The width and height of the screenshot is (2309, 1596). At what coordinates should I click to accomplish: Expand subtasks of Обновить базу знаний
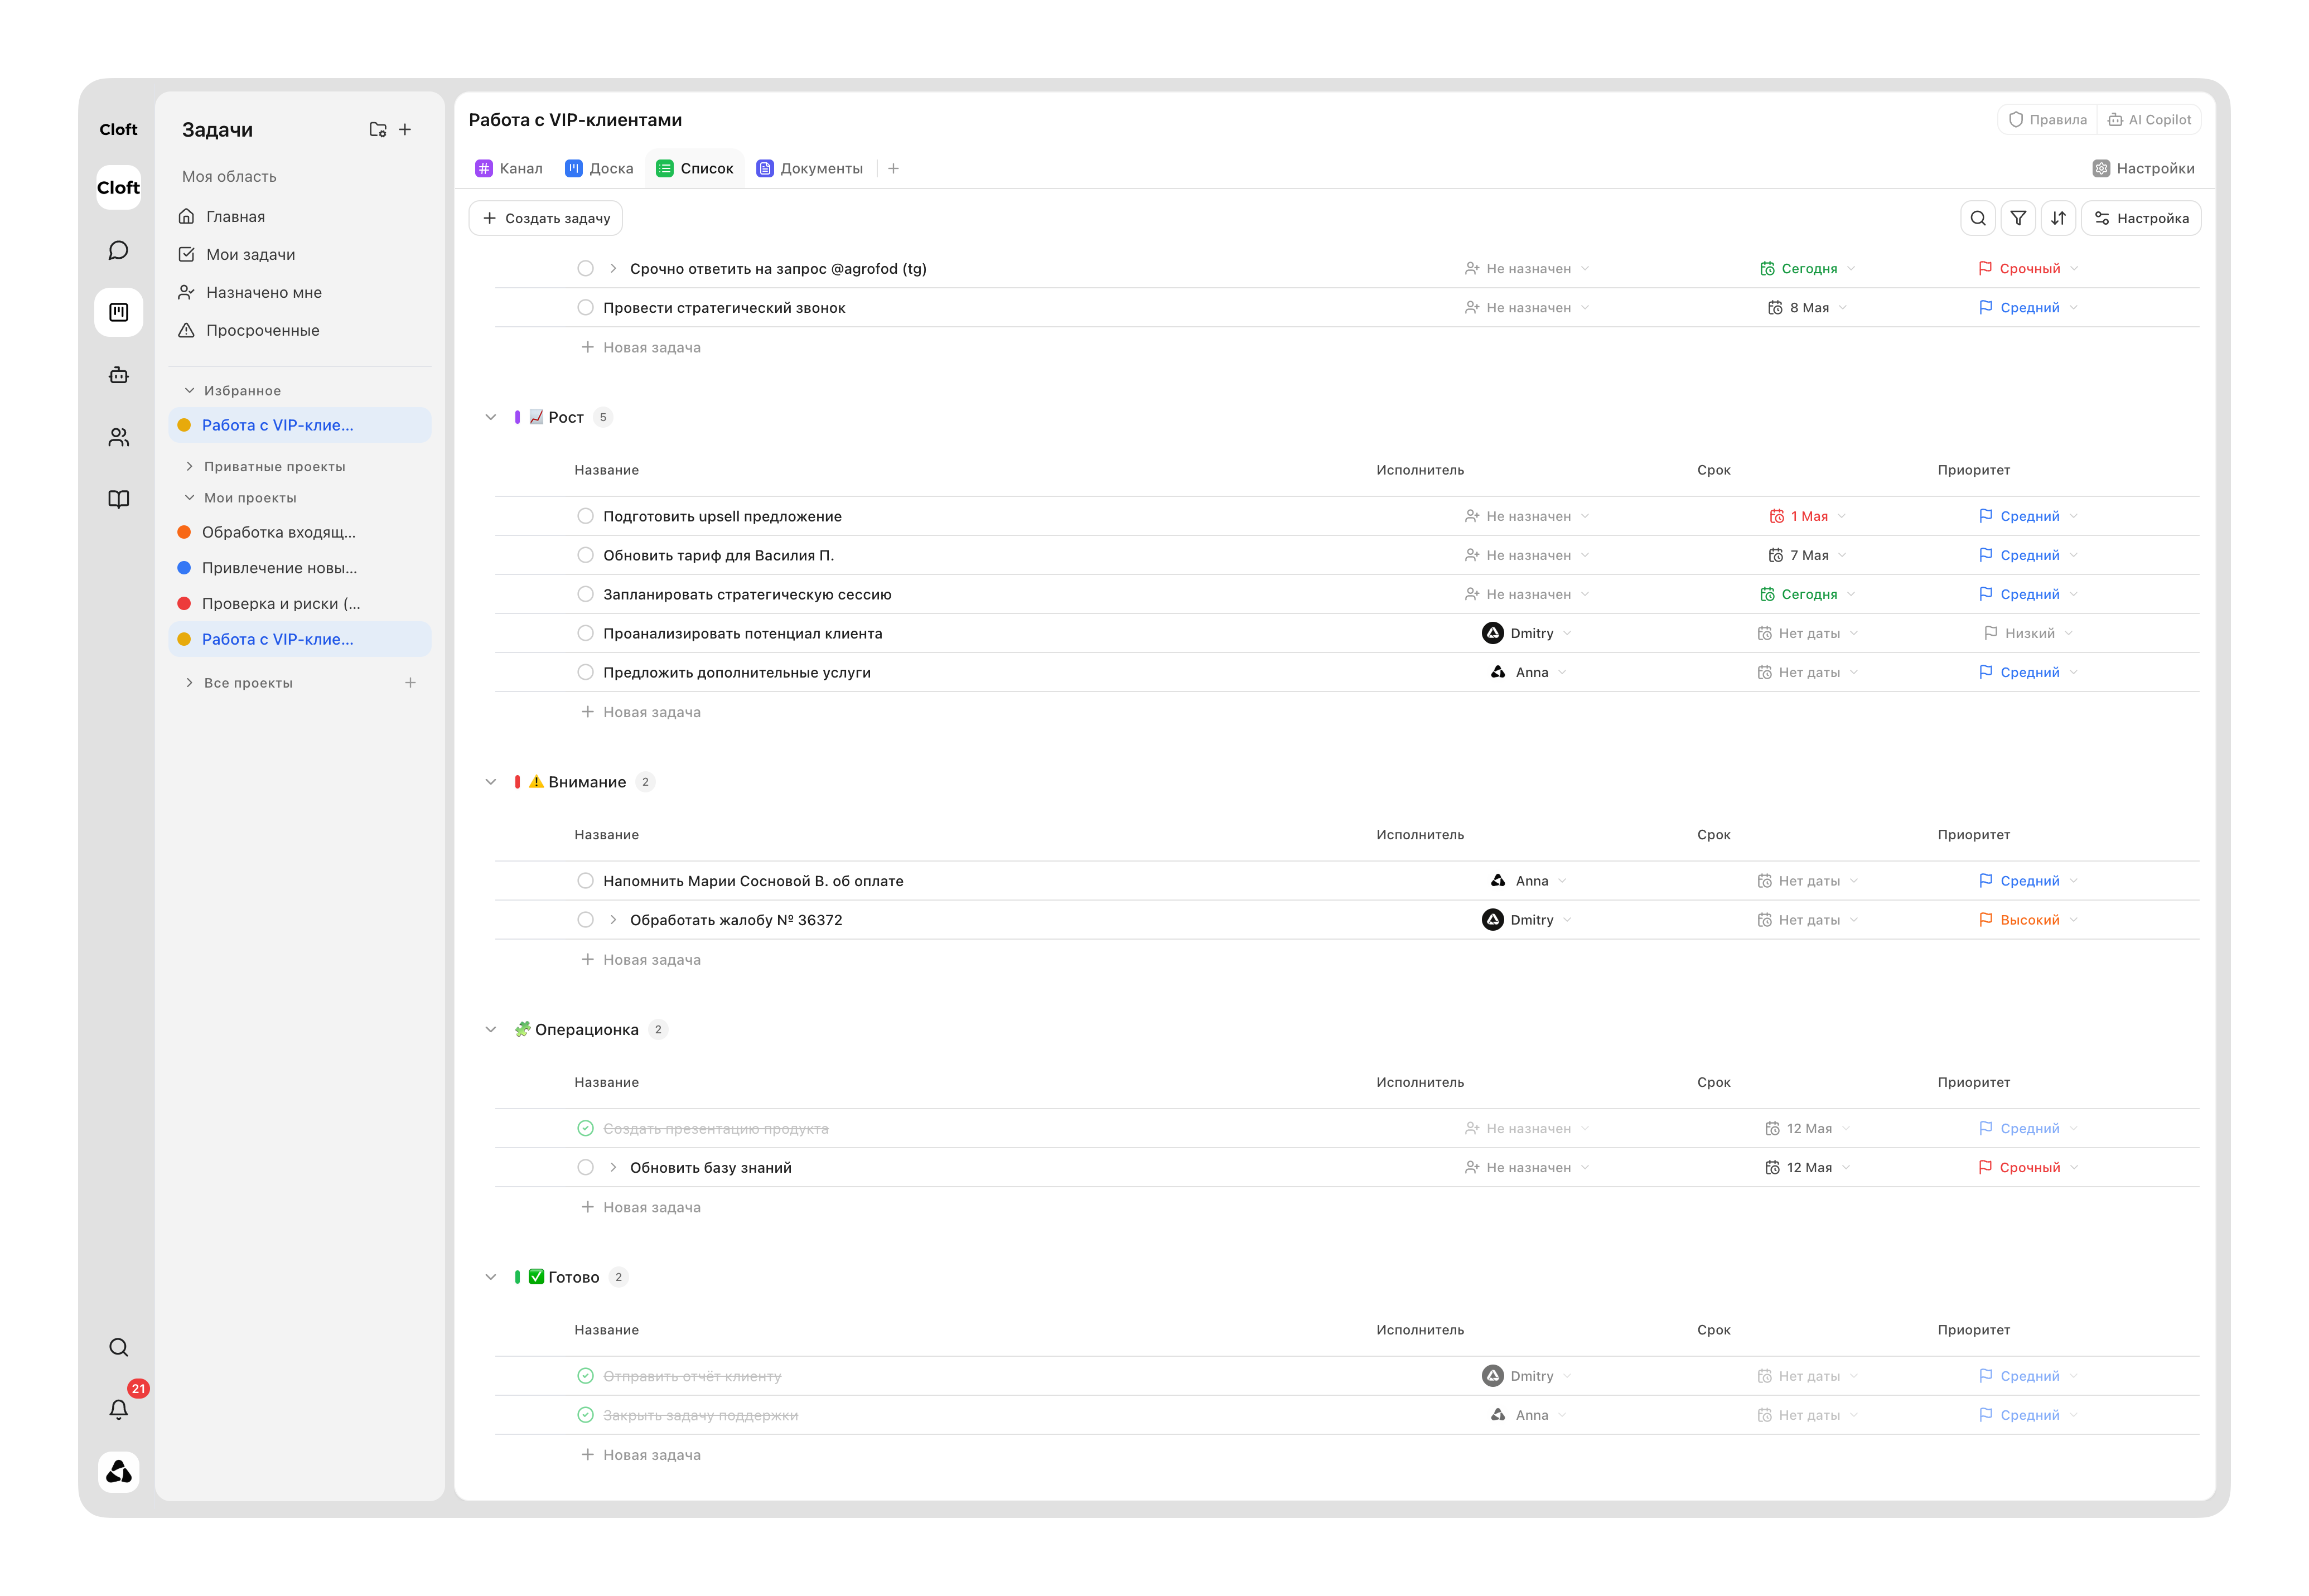pyautogui.click(x=613, y=1167)
